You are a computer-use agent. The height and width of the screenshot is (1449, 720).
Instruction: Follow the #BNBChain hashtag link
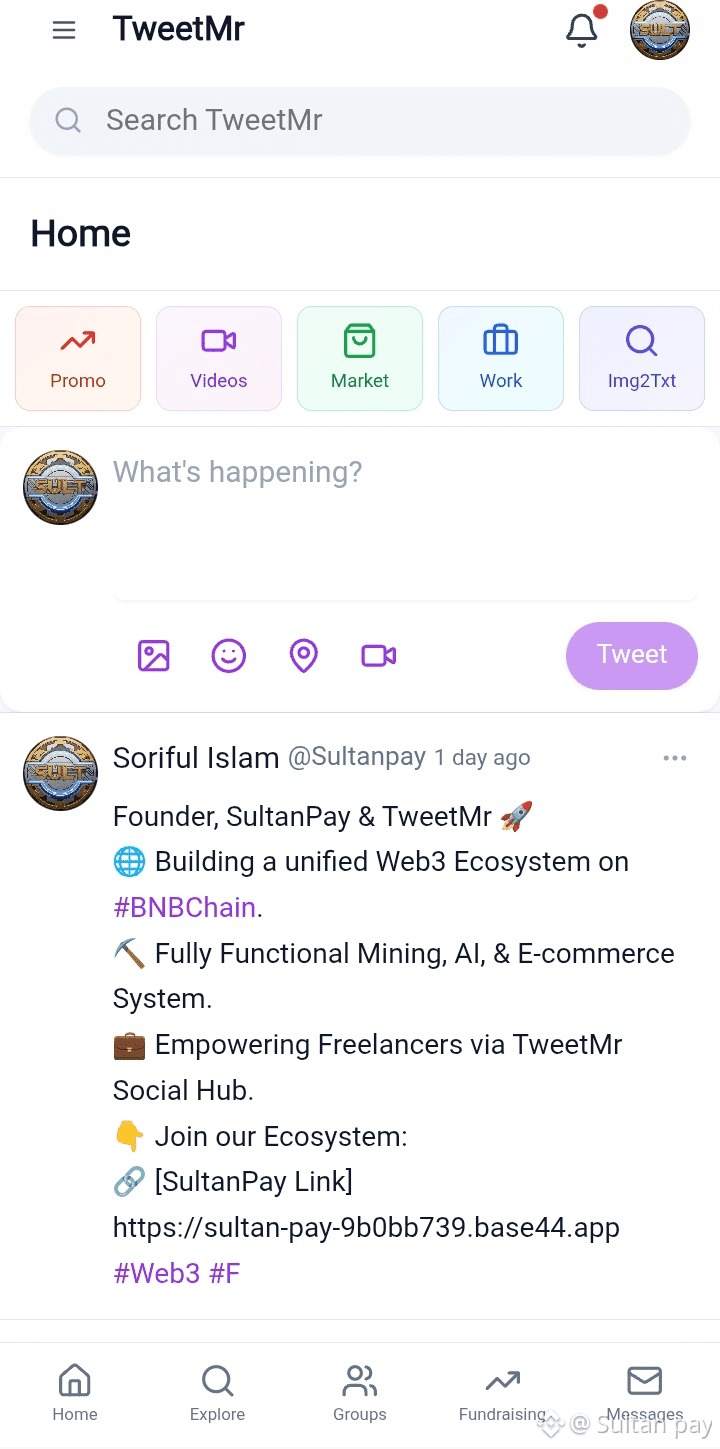[185, 908]
